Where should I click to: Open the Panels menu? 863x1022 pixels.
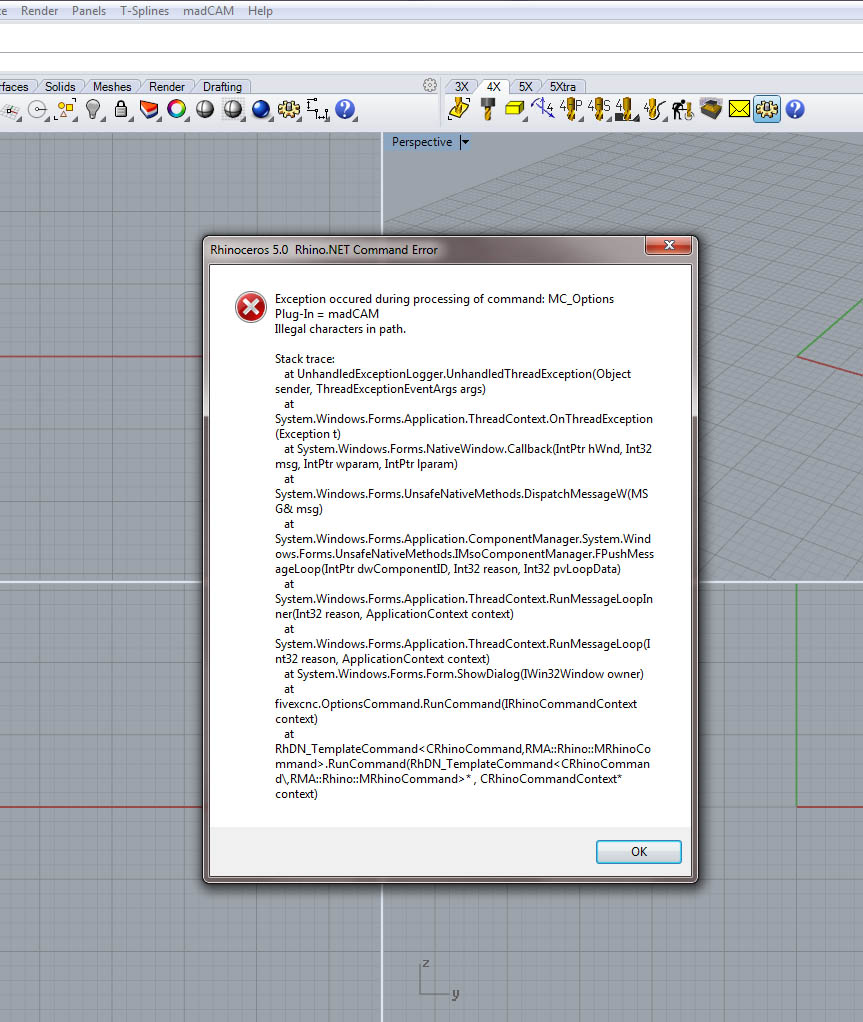[x=89, y=11]
